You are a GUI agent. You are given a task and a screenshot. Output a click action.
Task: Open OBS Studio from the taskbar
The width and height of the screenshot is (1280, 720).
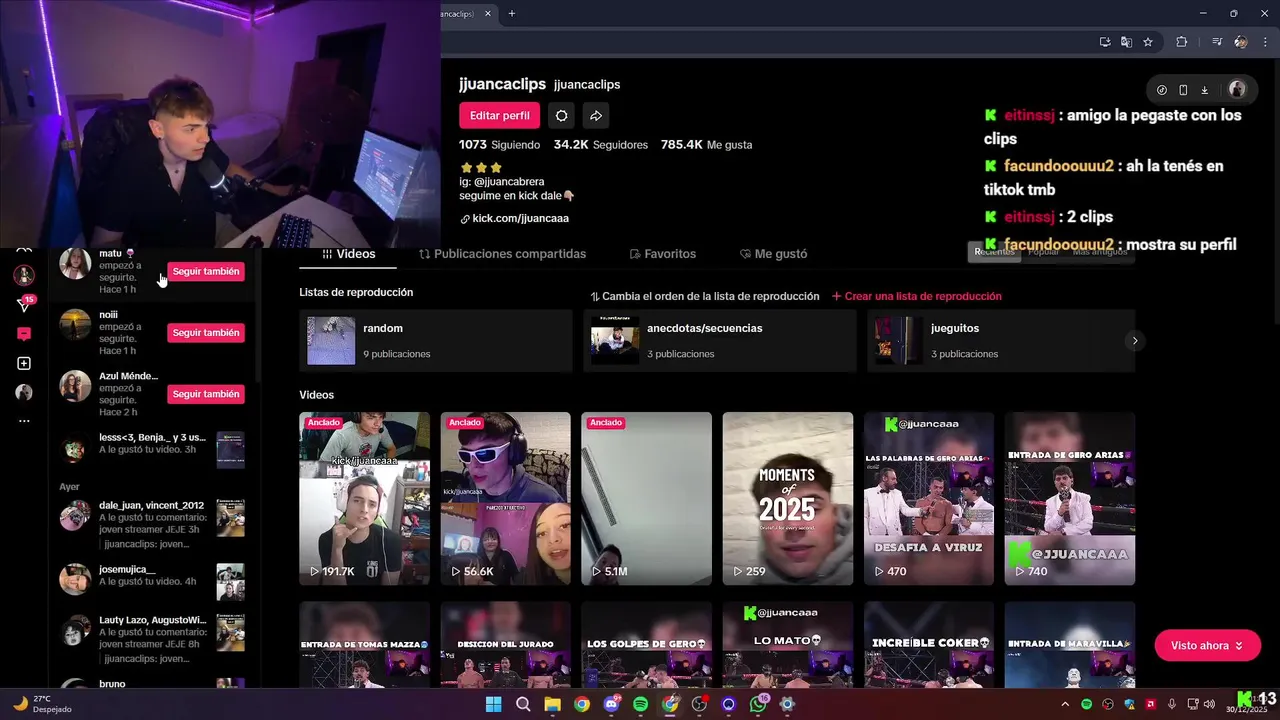pyautogui.click(x=699, y=704)
